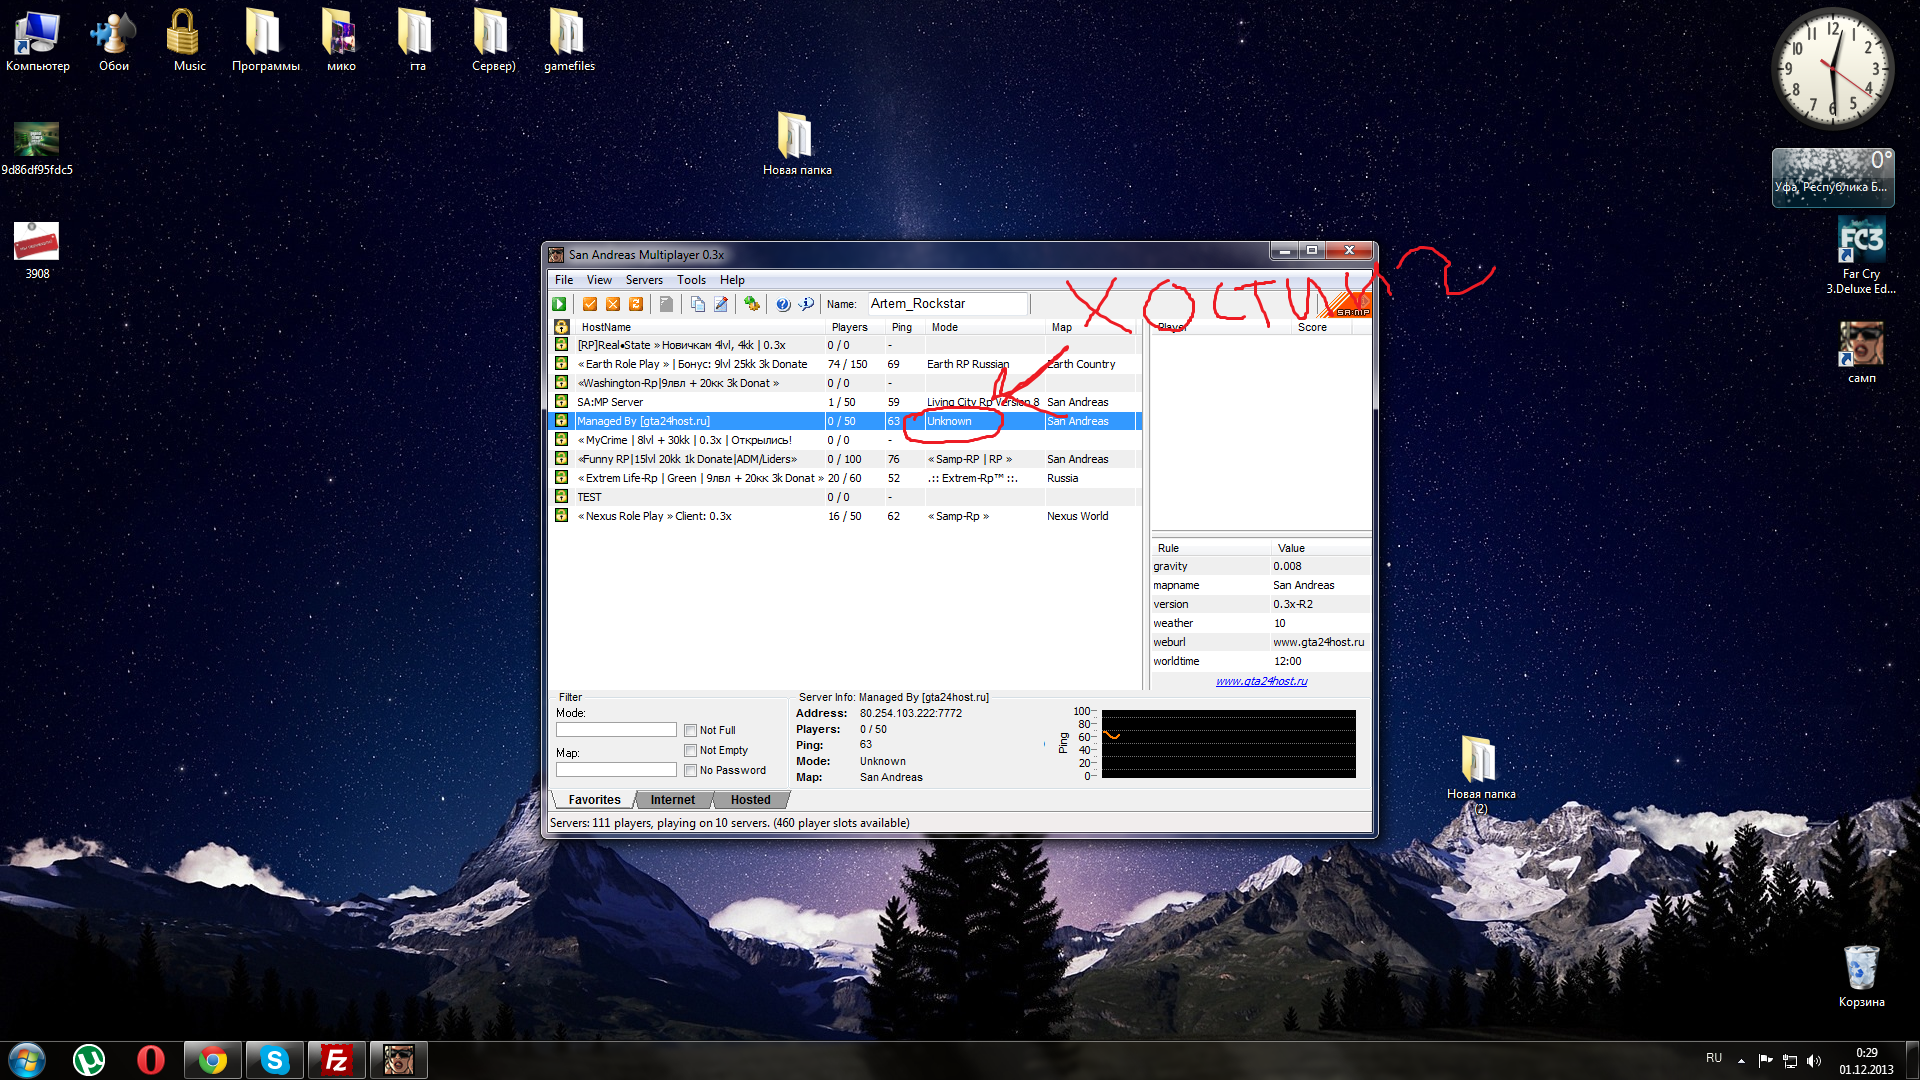Click the Mode filter text field

point(616,730)
